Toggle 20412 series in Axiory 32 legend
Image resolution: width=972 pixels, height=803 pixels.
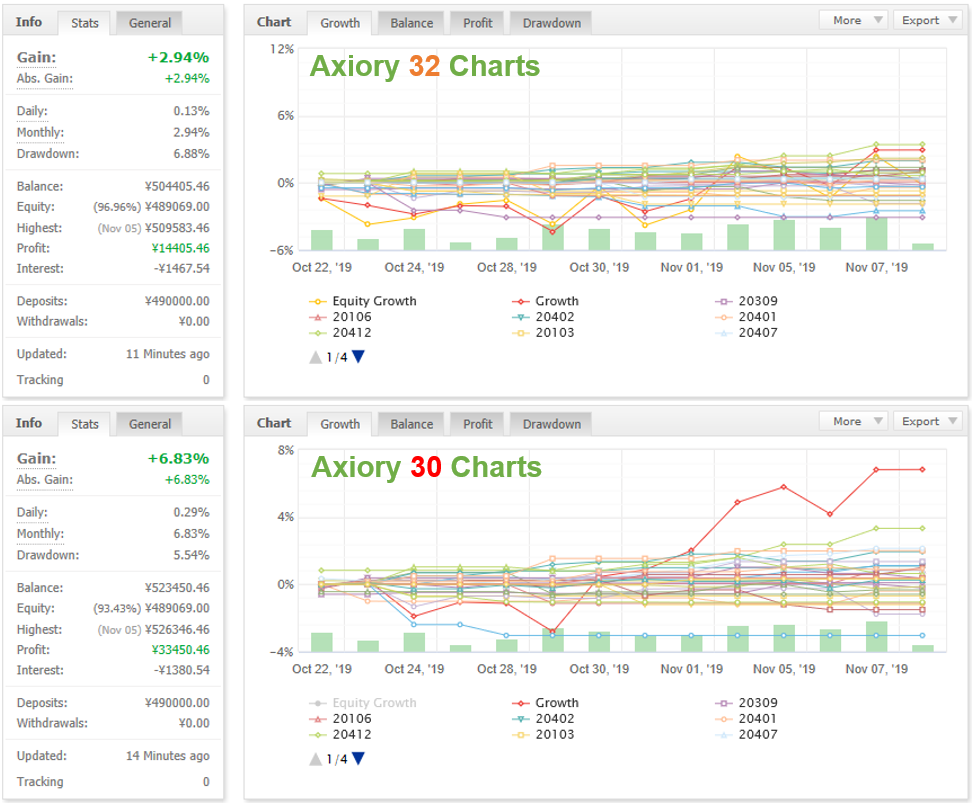(340, 333)
